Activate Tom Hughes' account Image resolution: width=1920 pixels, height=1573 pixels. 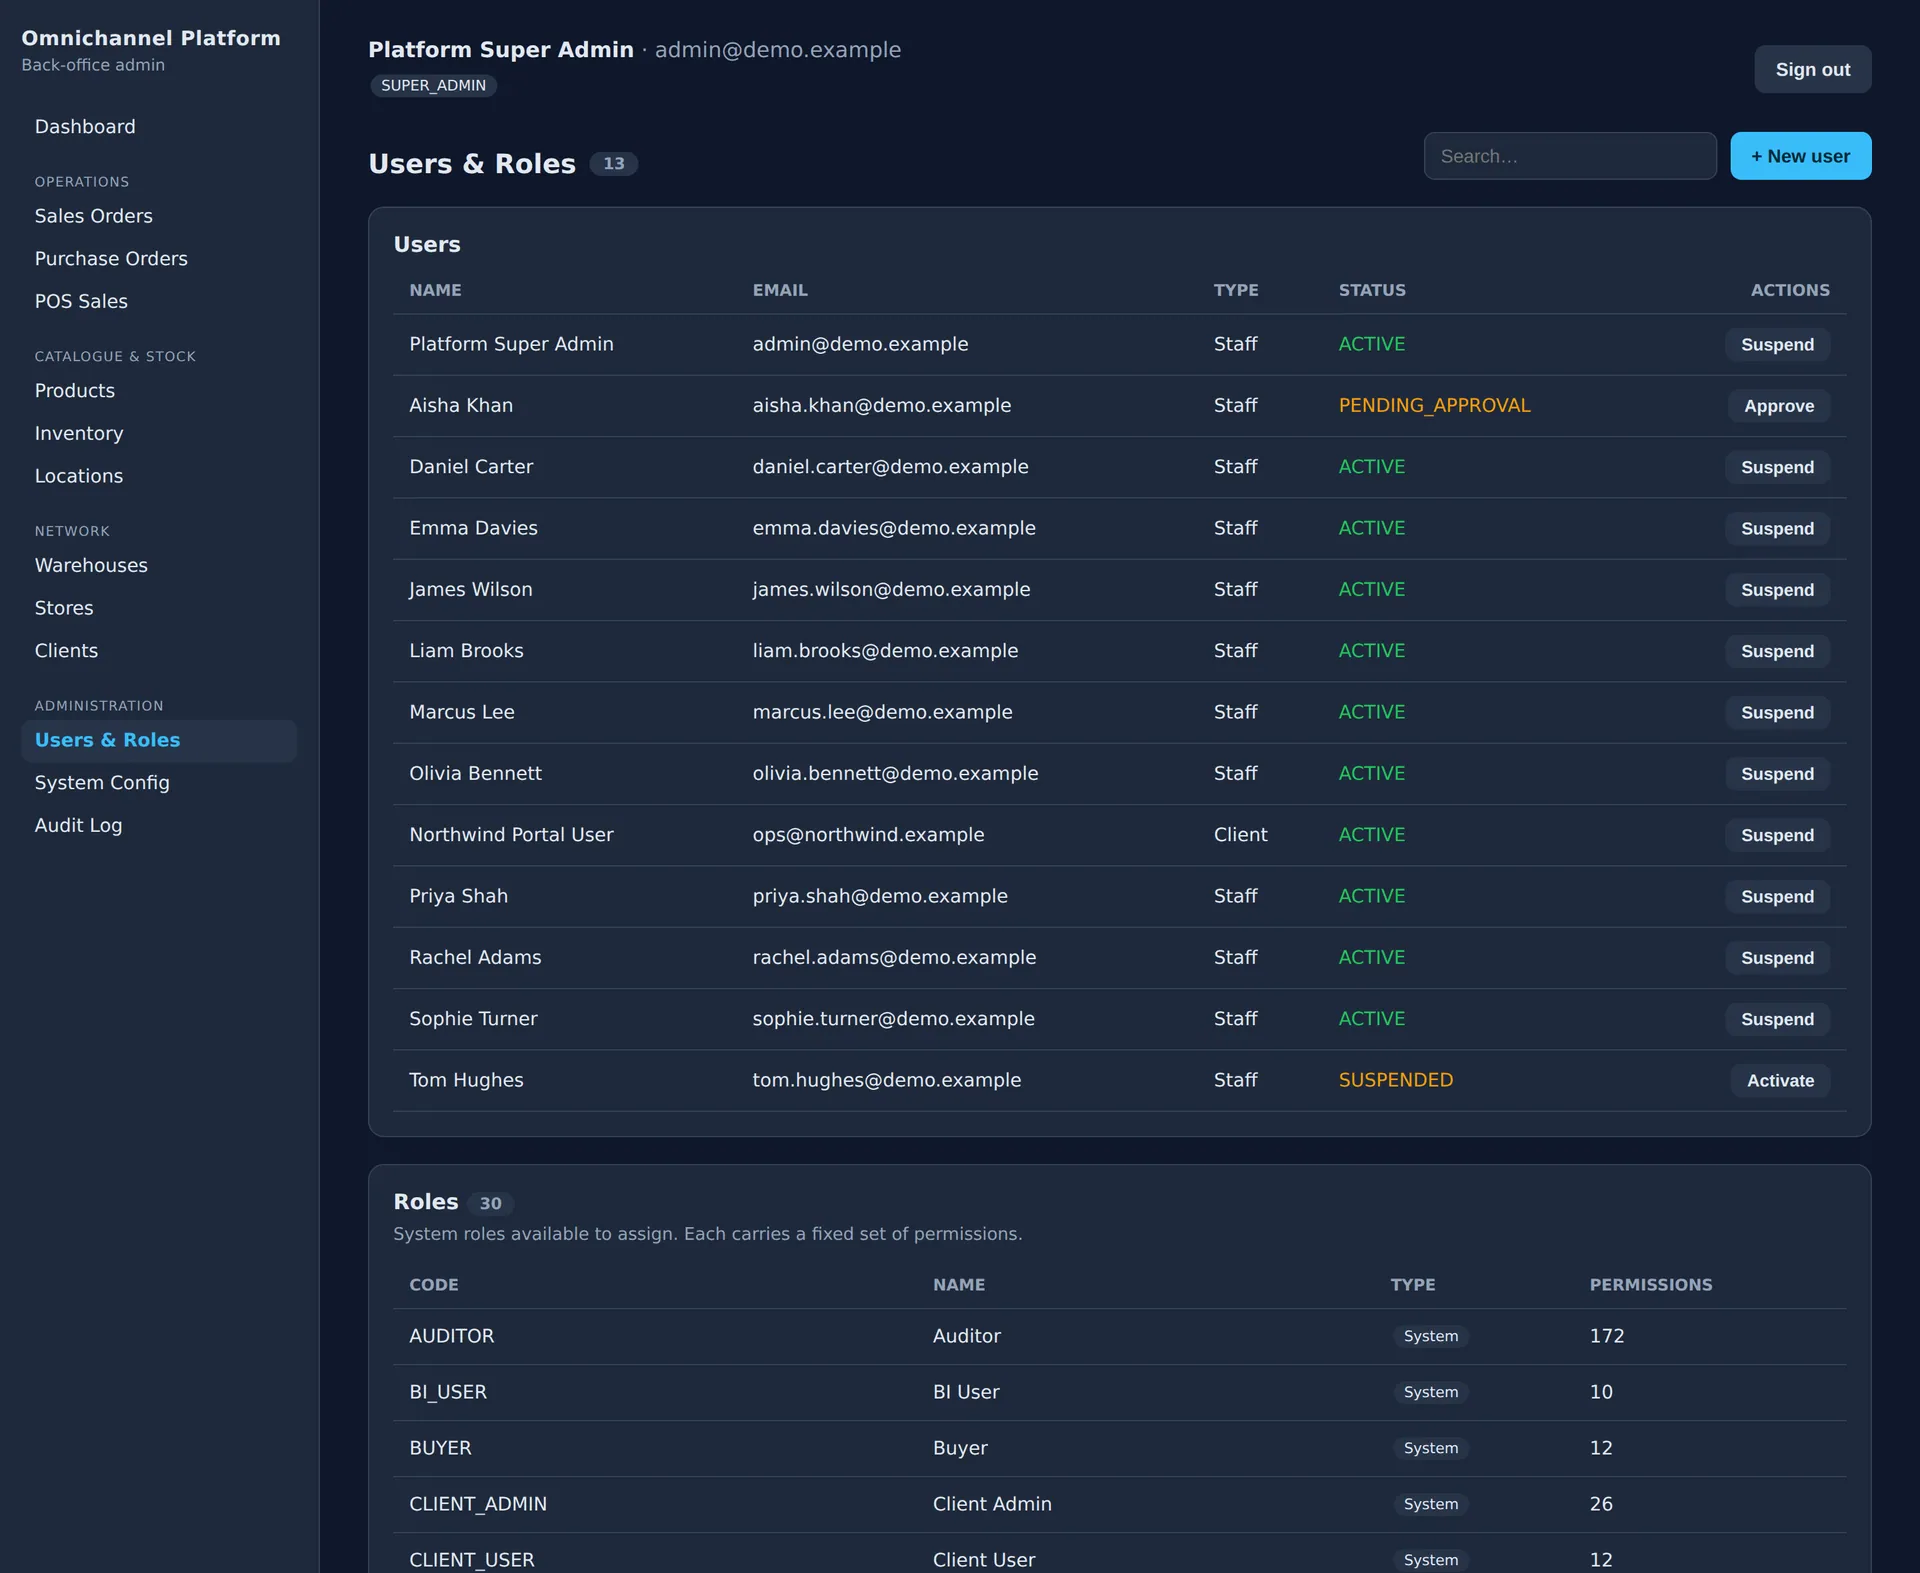click(x=1780, y=1081)
